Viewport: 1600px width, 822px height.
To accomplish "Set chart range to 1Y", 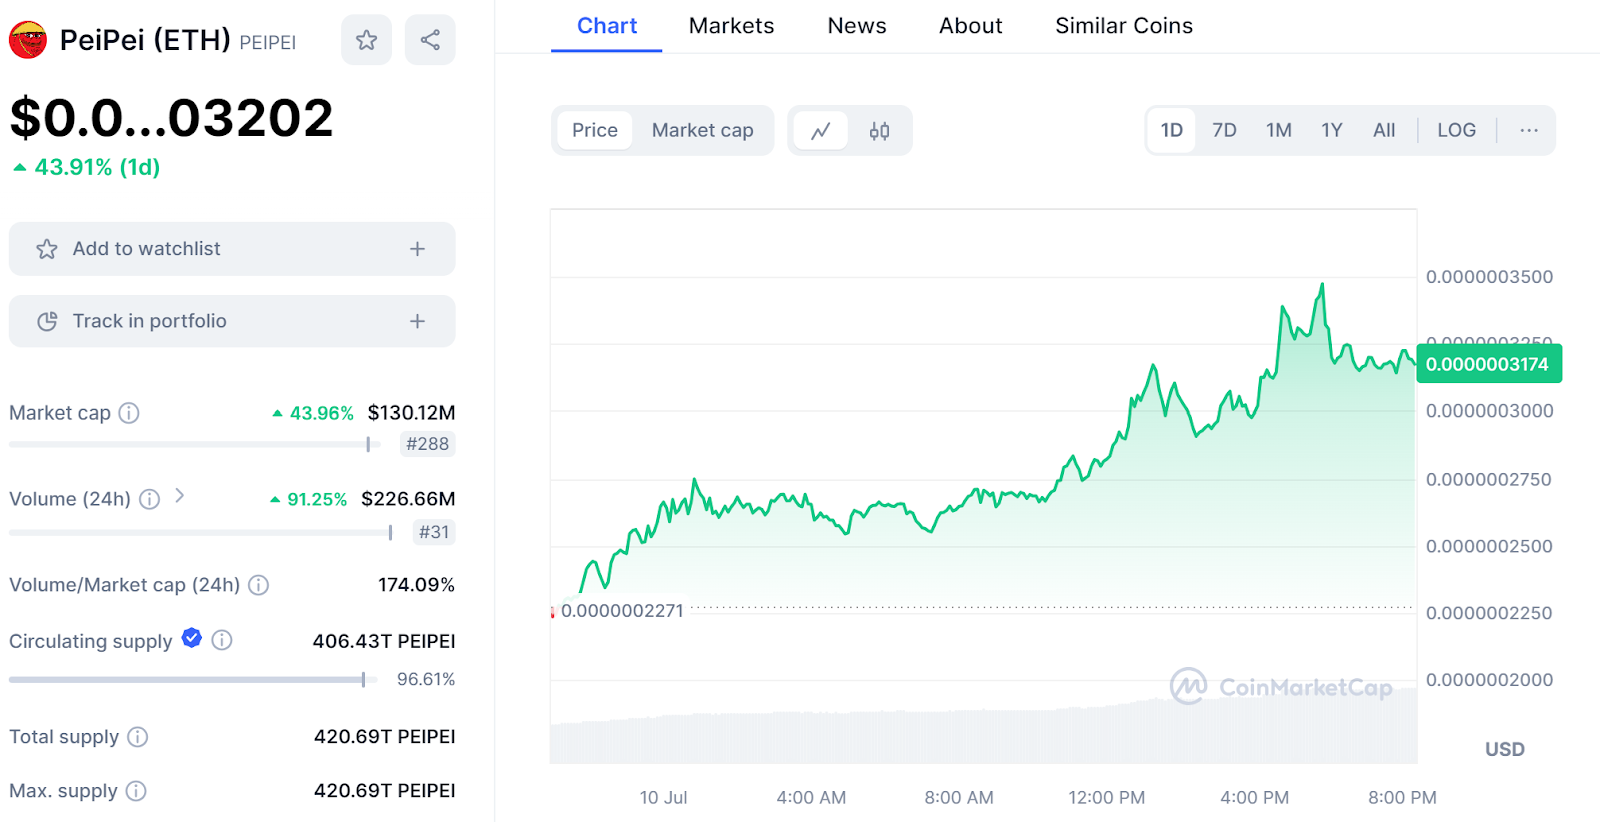I will (x=1331, y=130).
